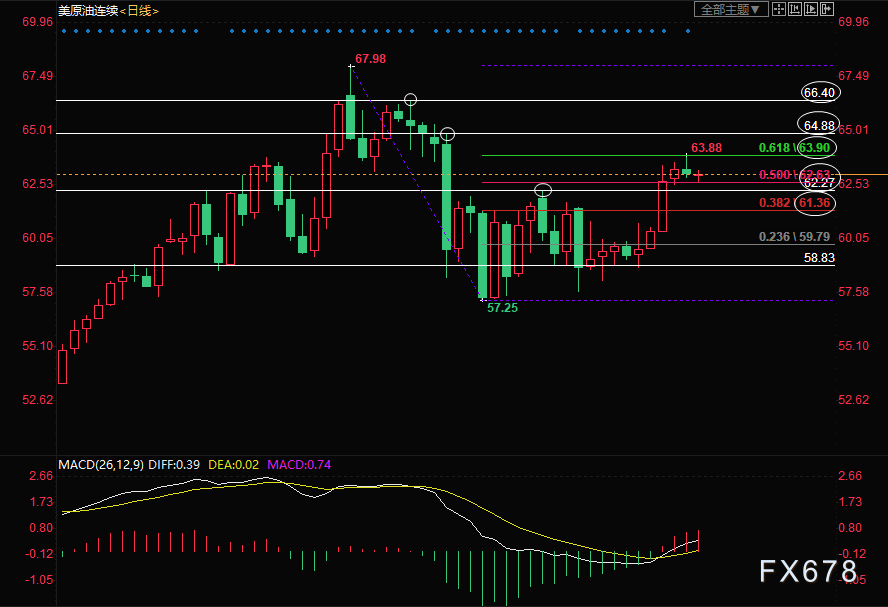Click the 58.83 support line label

coord(819,258)
